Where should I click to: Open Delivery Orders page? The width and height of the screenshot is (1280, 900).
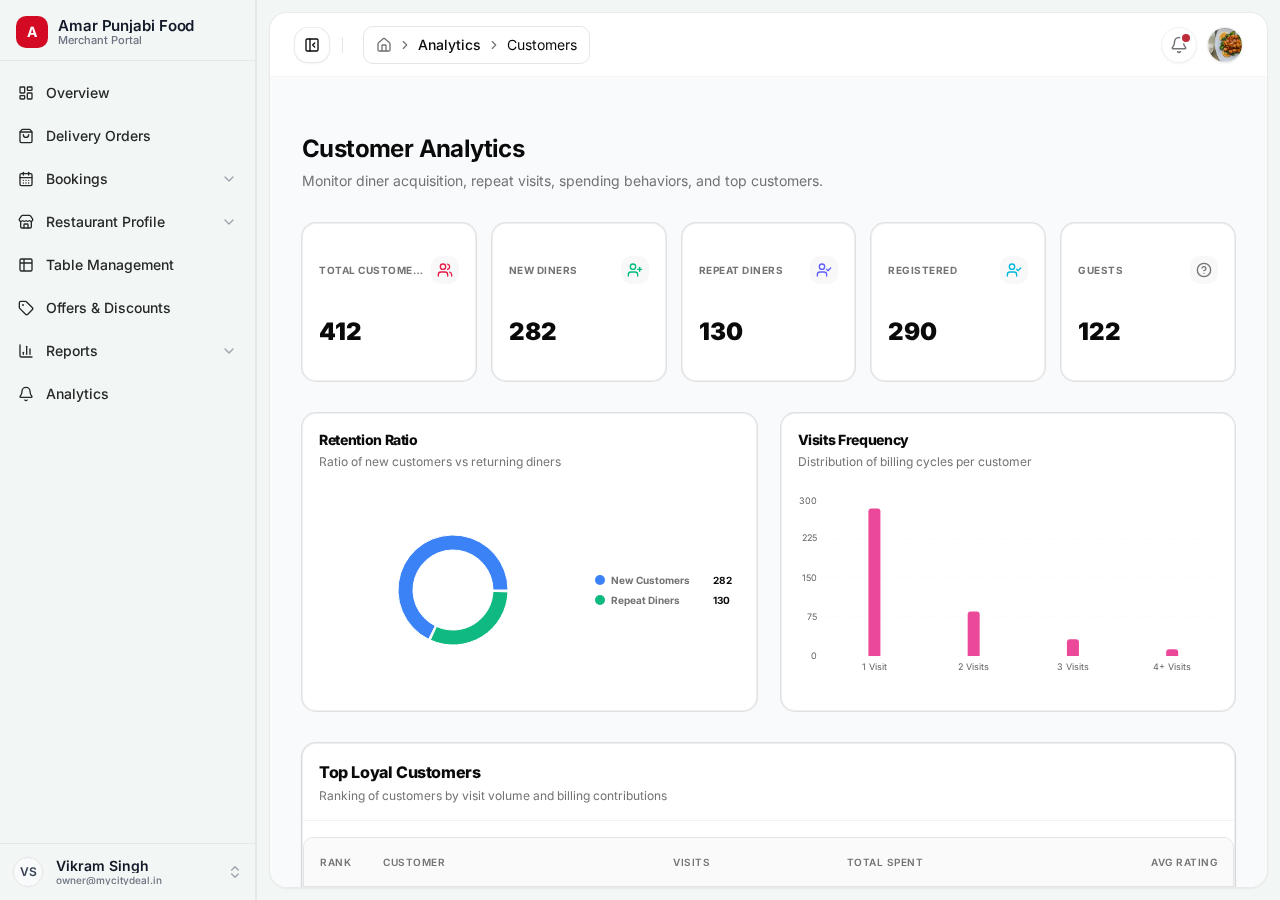(128, 136)
